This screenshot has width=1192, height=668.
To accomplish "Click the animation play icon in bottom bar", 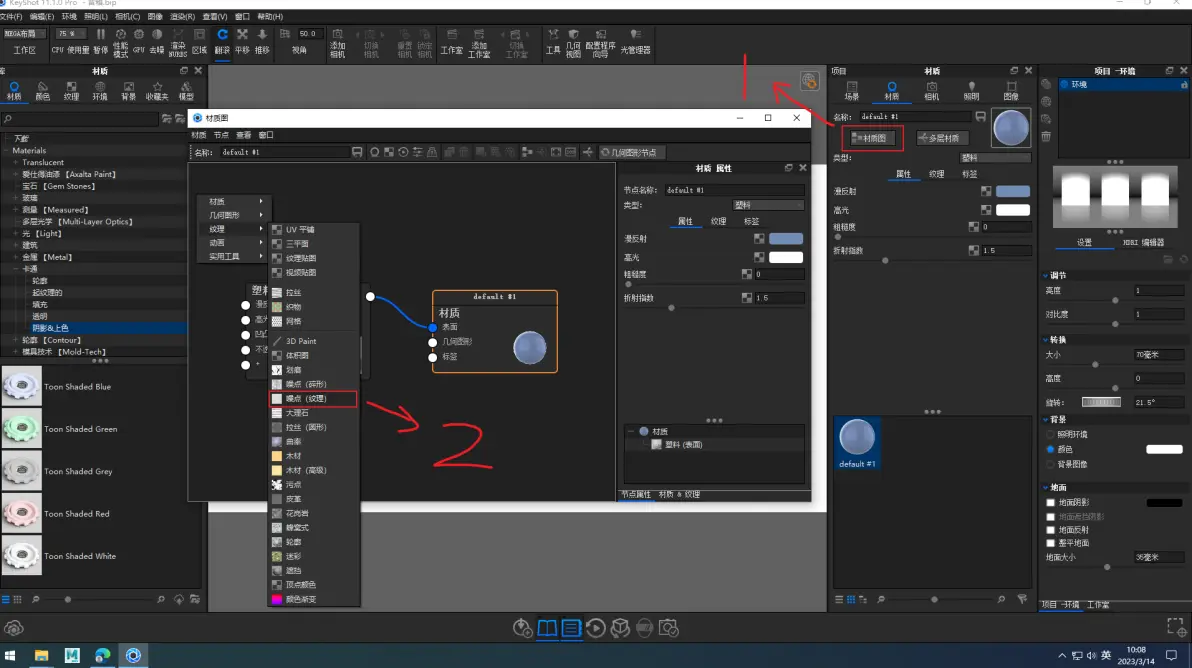I will [x=595, y=628].
